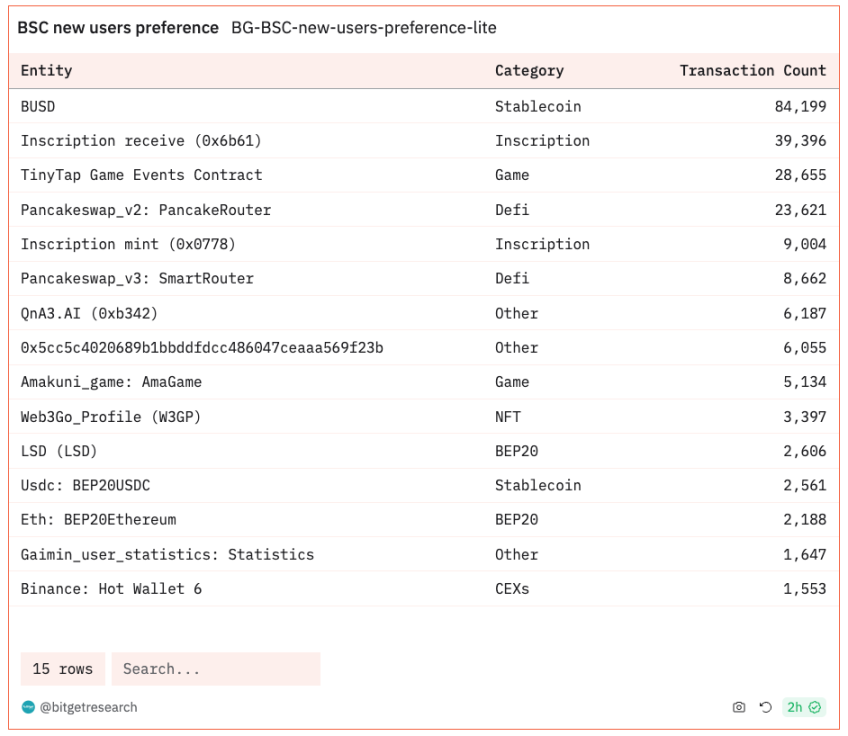Click Game category in Amakuni_game row

[x=512, y=382]
